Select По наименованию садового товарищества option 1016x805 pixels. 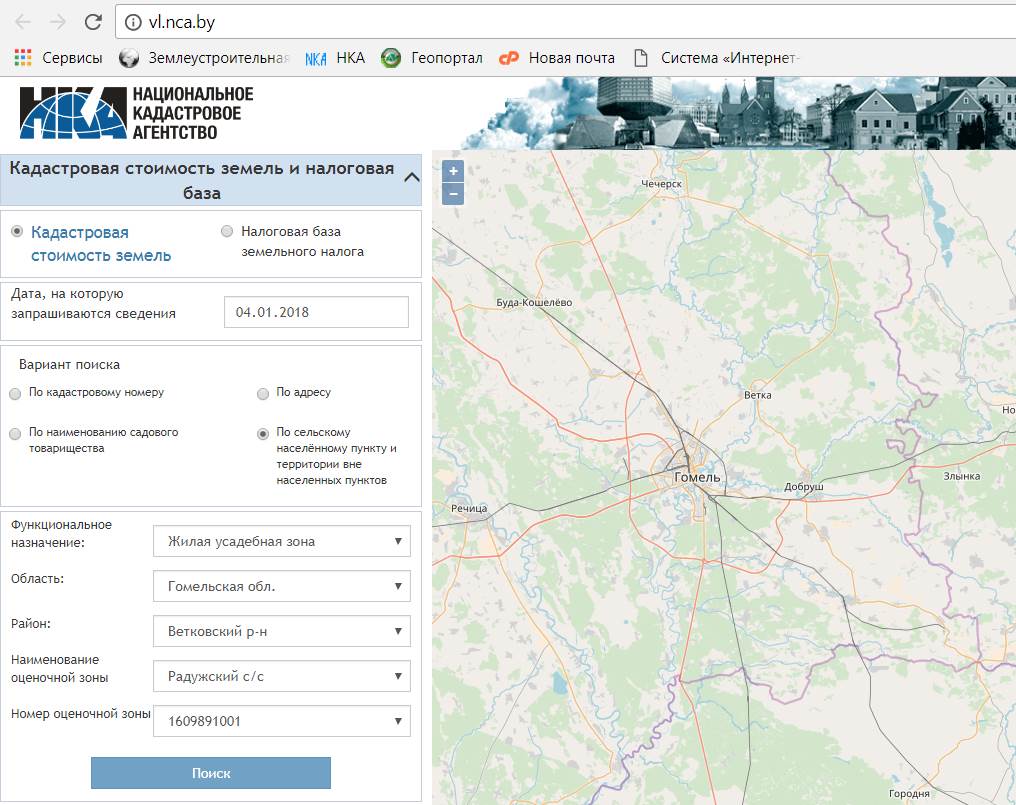point(16,434)
